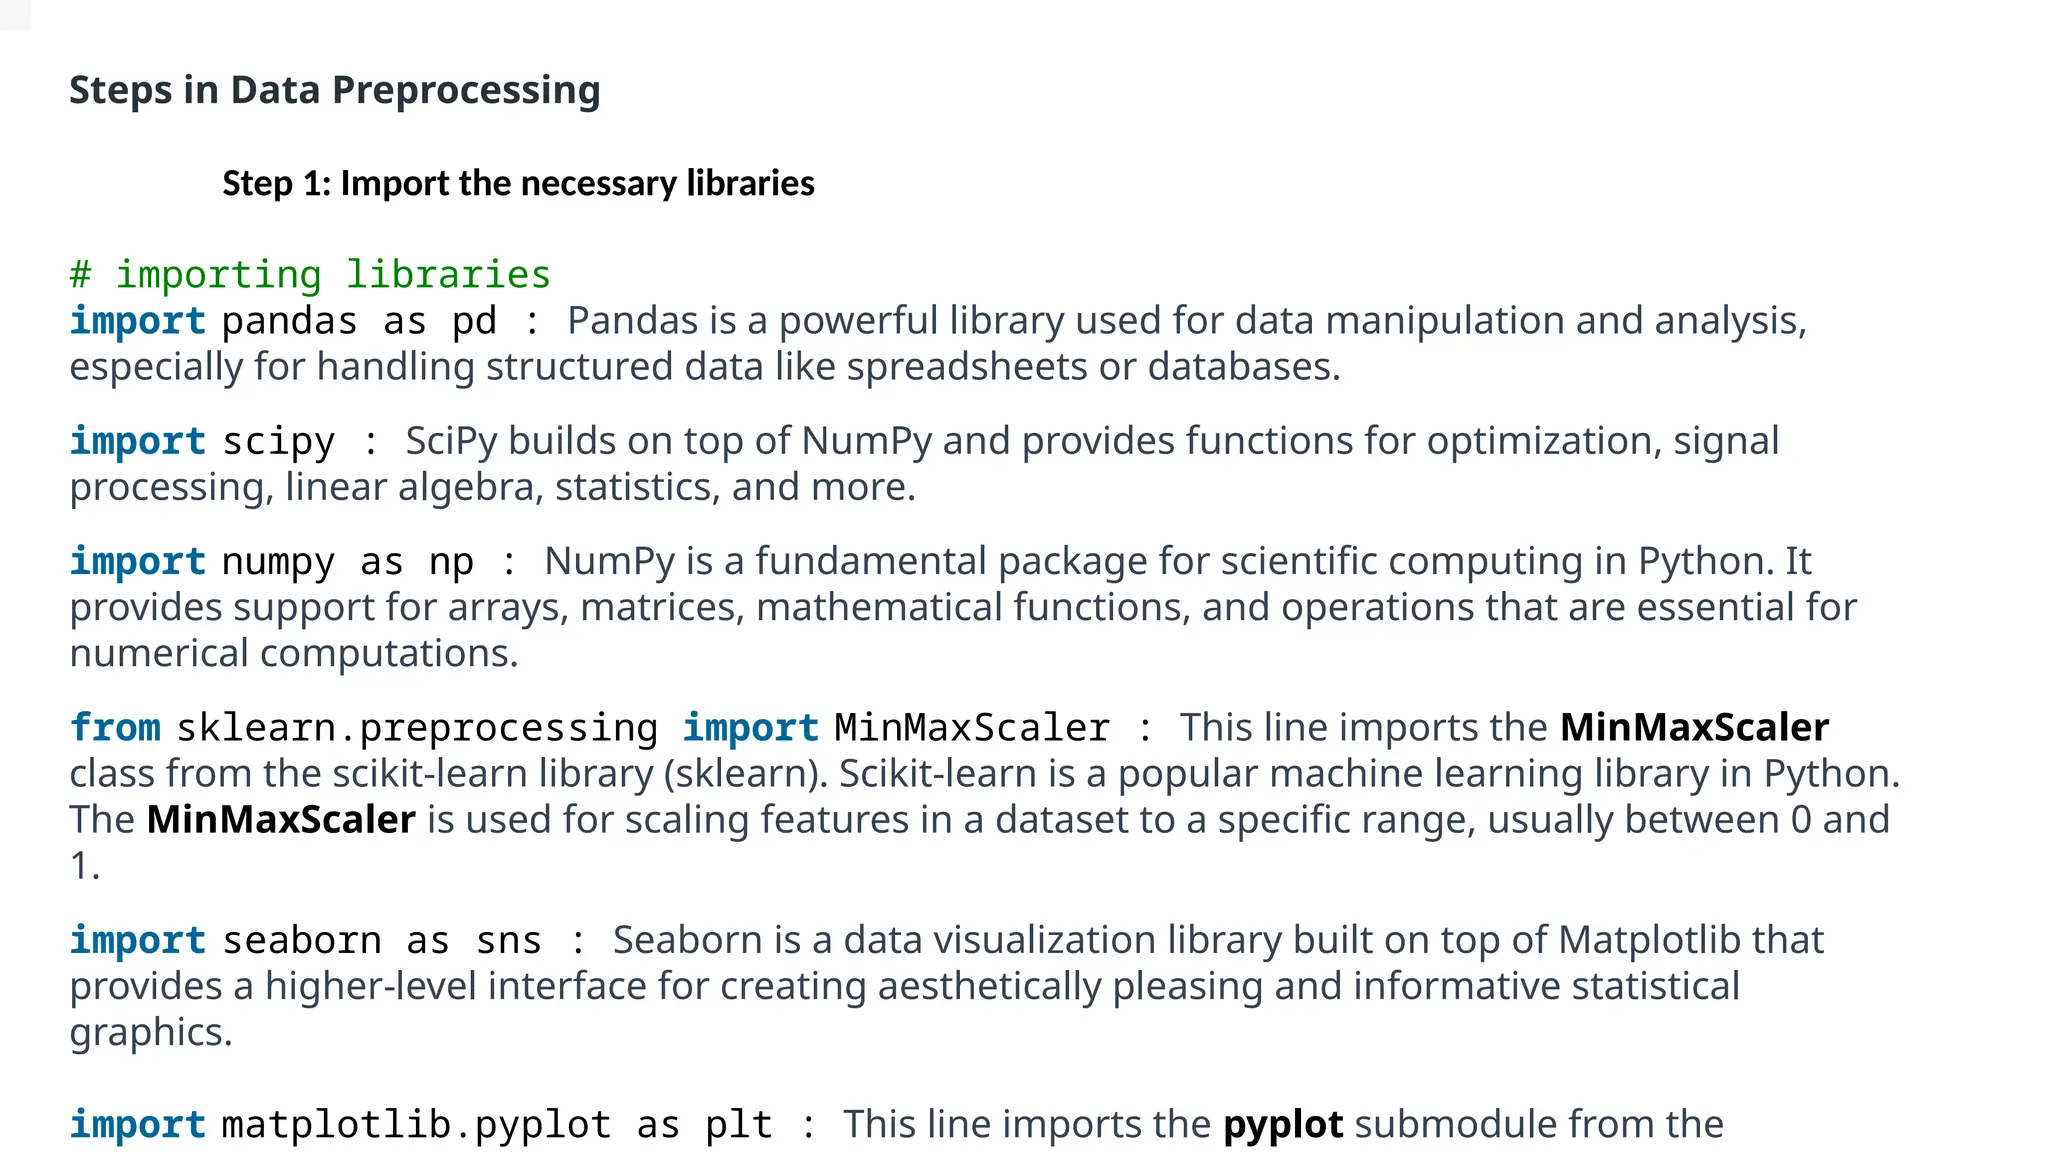
Task: Click the 'import' keyword before numpy
Action: [137, 561]
